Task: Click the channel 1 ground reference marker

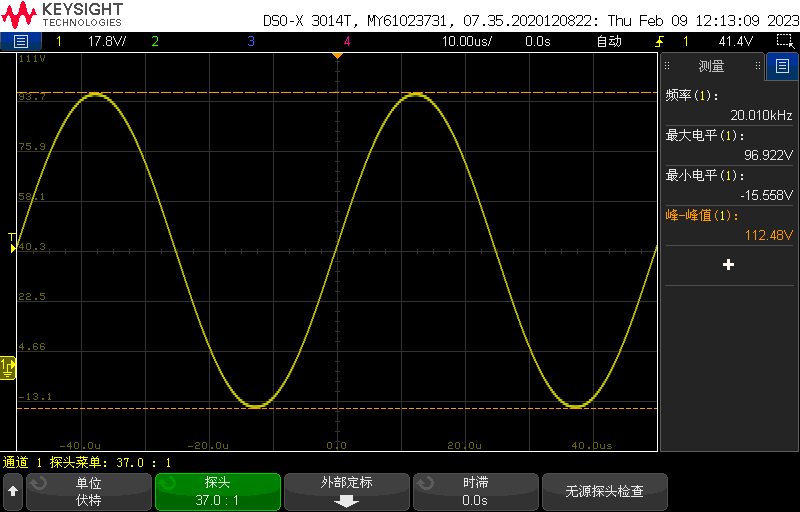Action: point(8,367)
